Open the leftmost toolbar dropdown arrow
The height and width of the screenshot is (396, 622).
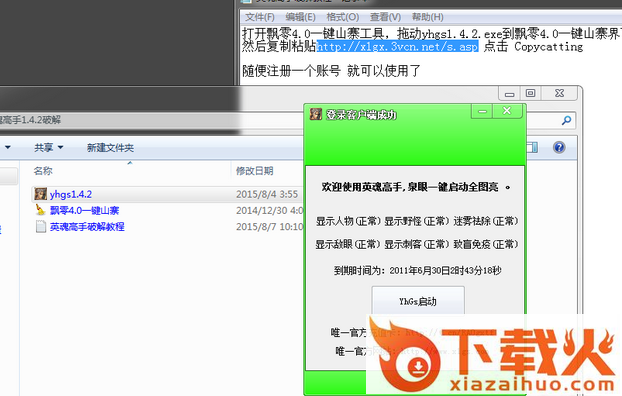[x=7, y=148]
